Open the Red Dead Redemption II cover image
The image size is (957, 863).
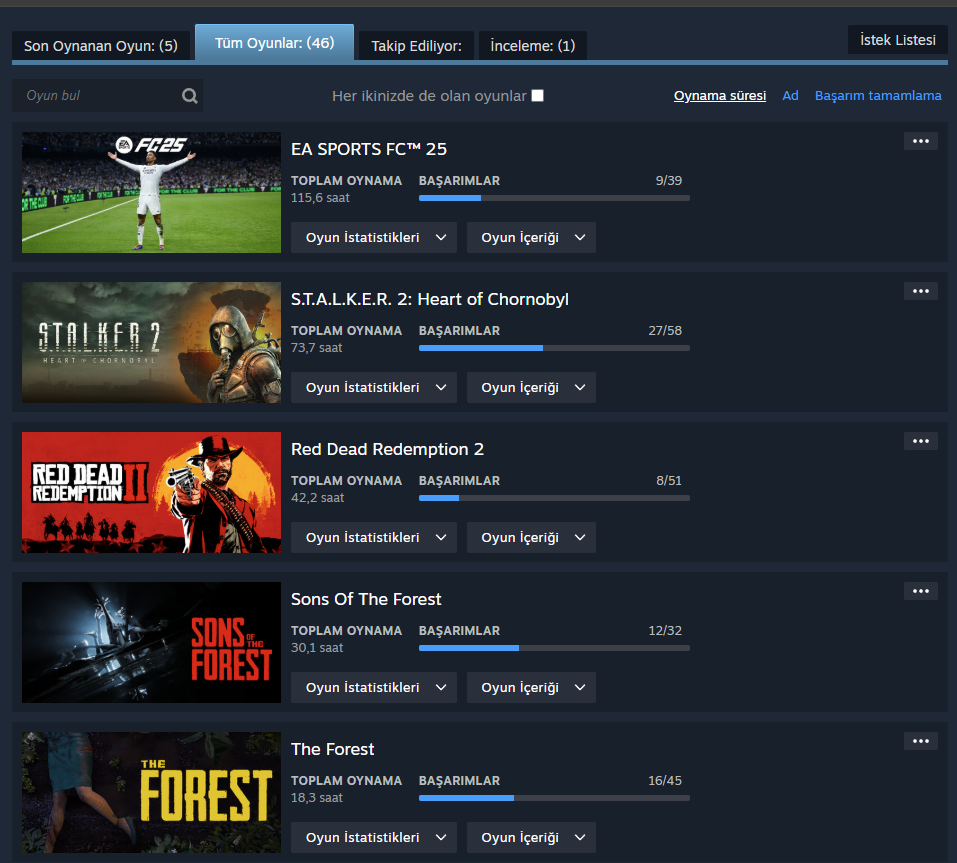point(151,493)
